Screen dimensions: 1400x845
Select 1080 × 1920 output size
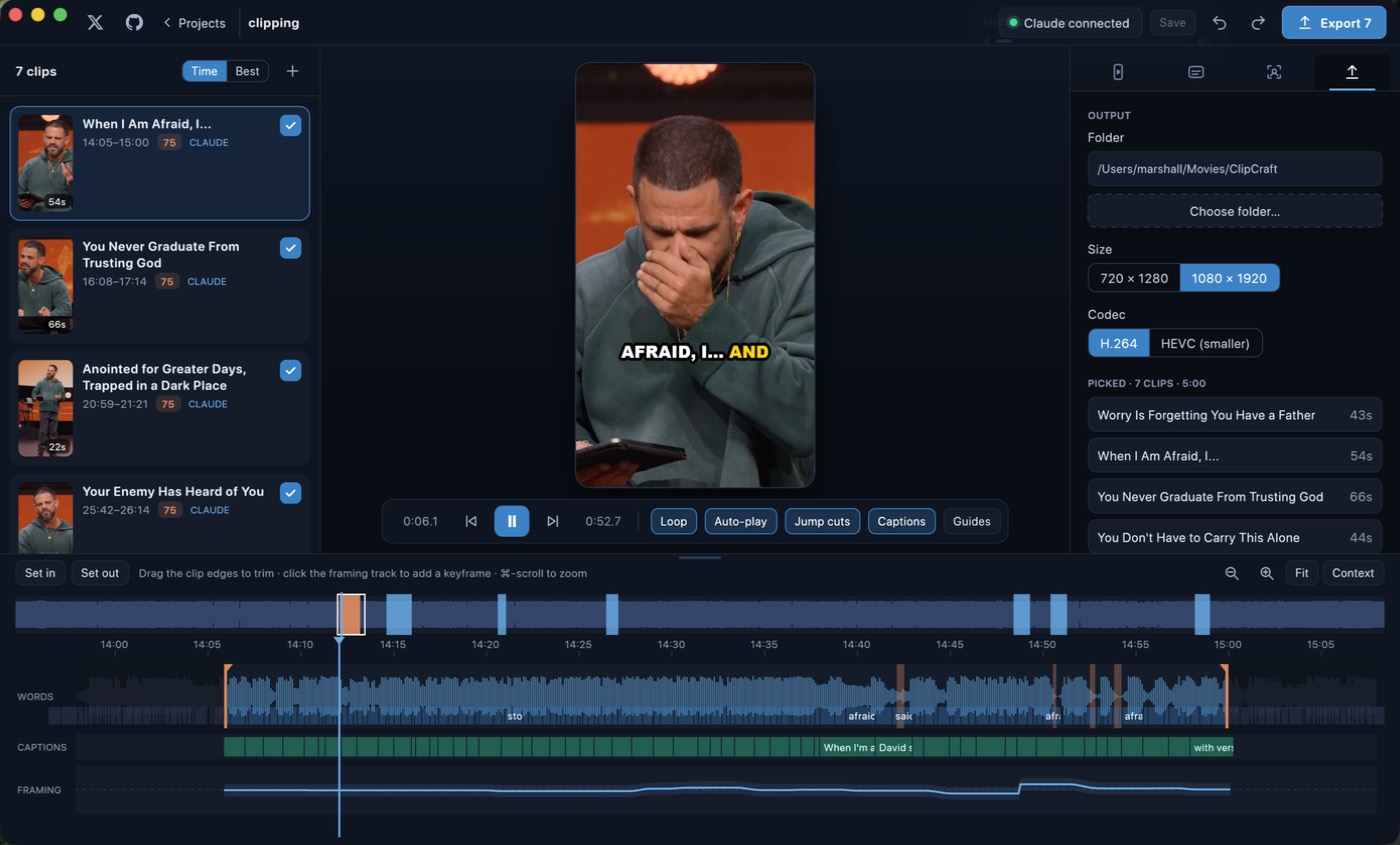pyautogui.click(x=1230, y=278)
